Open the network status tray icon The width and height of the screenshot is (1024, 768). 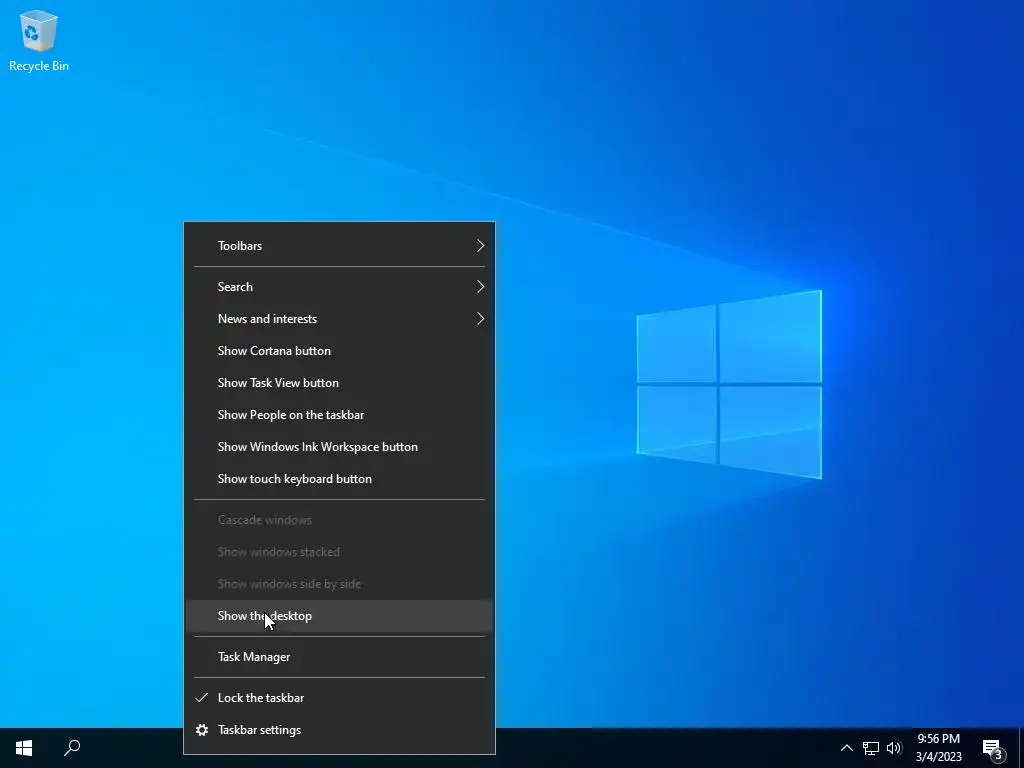click(871, 748)
